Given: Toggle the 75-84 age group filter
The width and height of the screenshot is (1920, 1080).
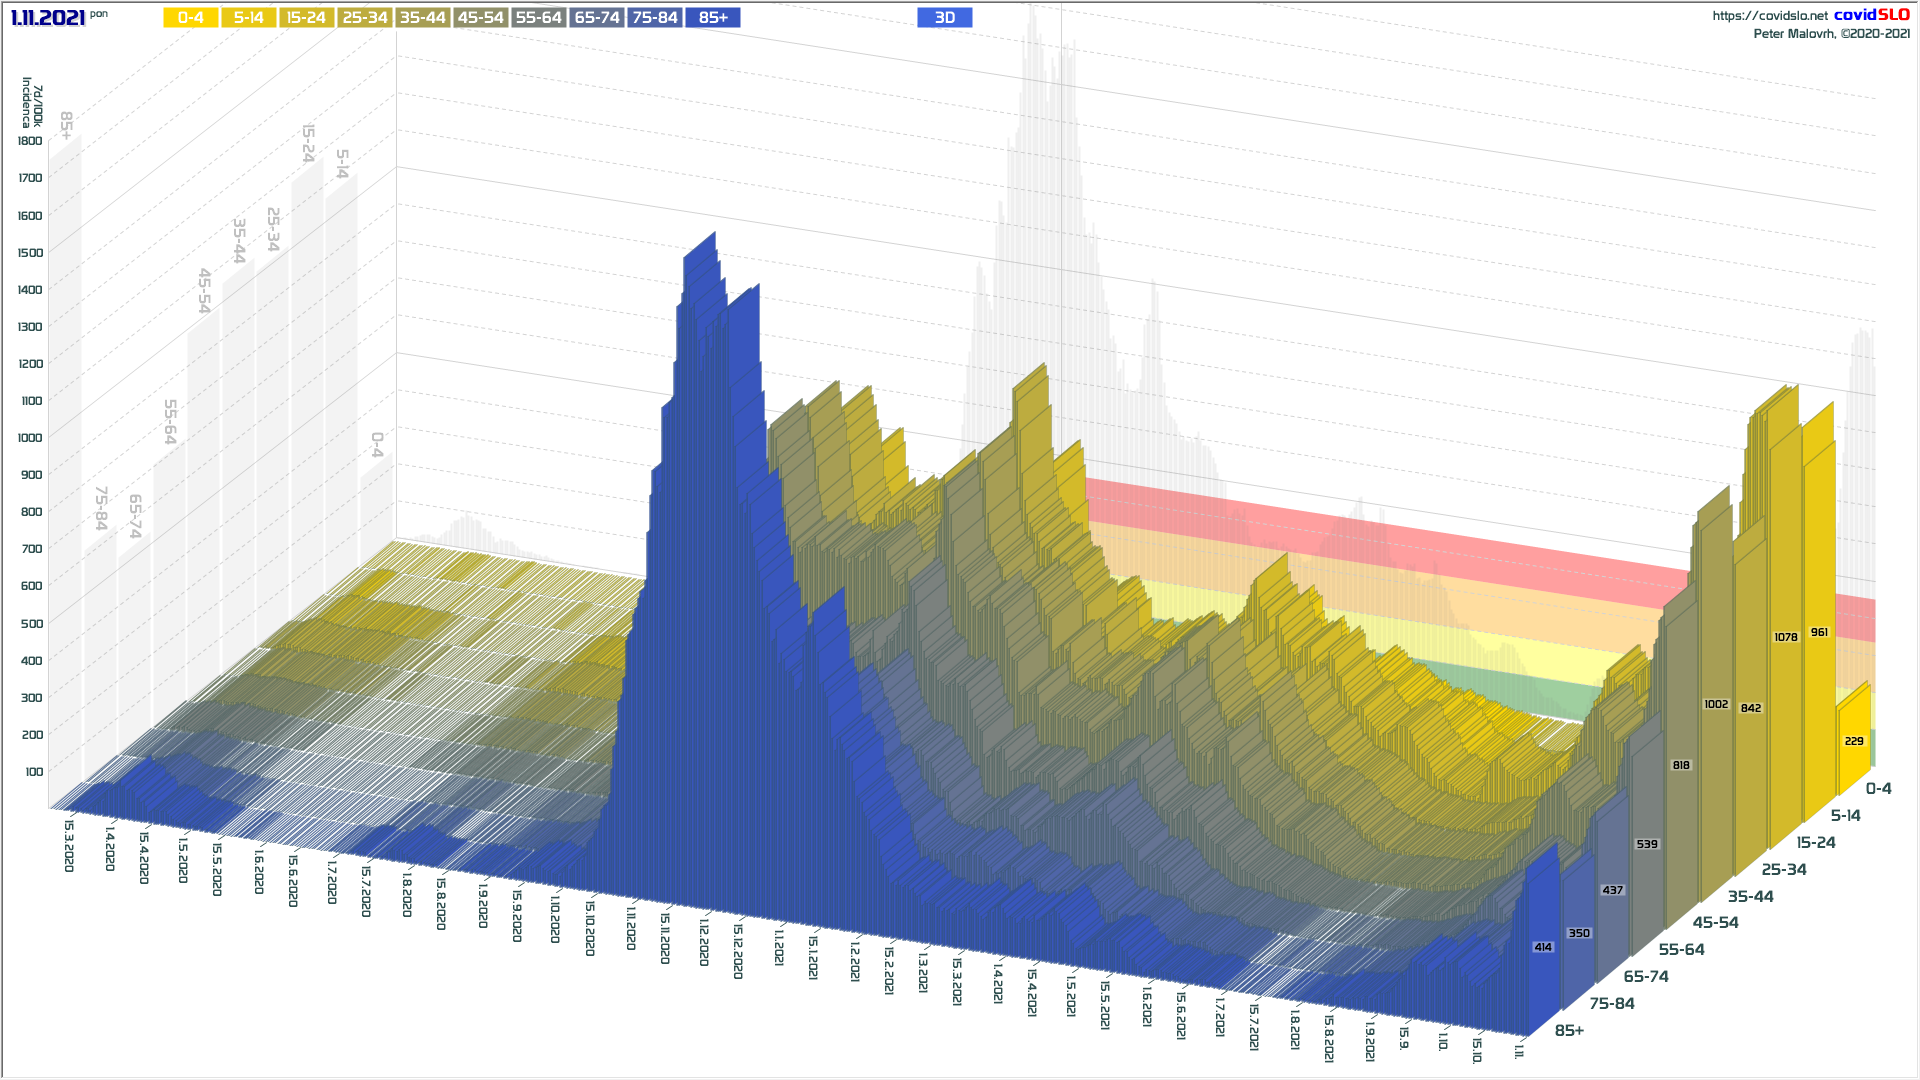Looking at the screenshot, I should coord(655,17).
